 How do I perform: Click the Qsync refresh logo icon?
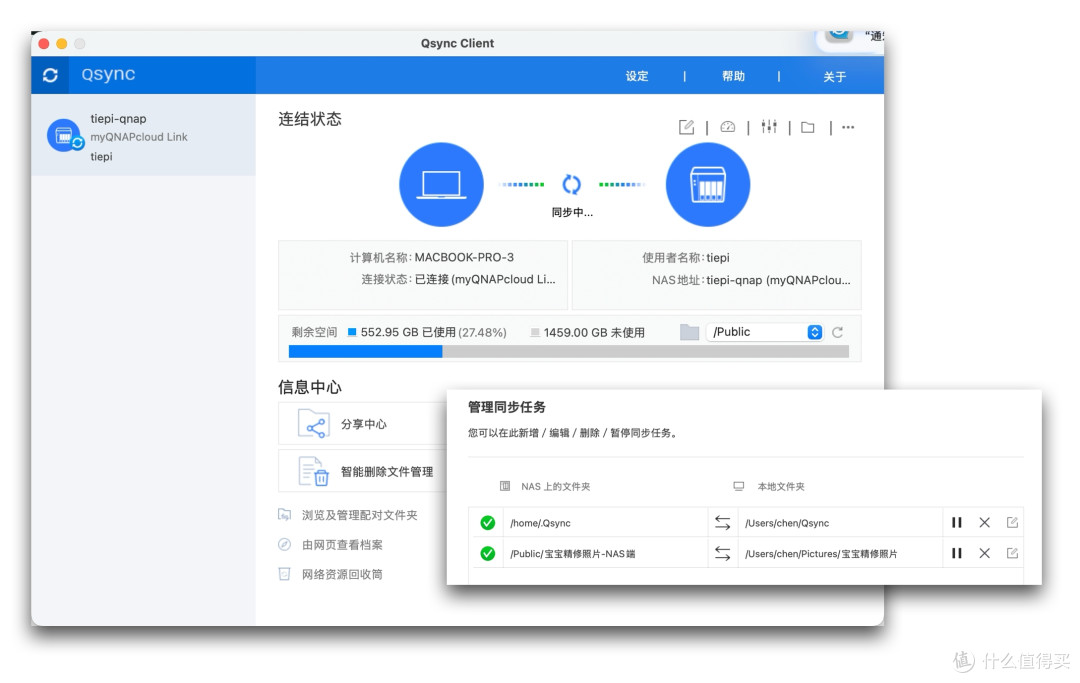pos(50,75)
